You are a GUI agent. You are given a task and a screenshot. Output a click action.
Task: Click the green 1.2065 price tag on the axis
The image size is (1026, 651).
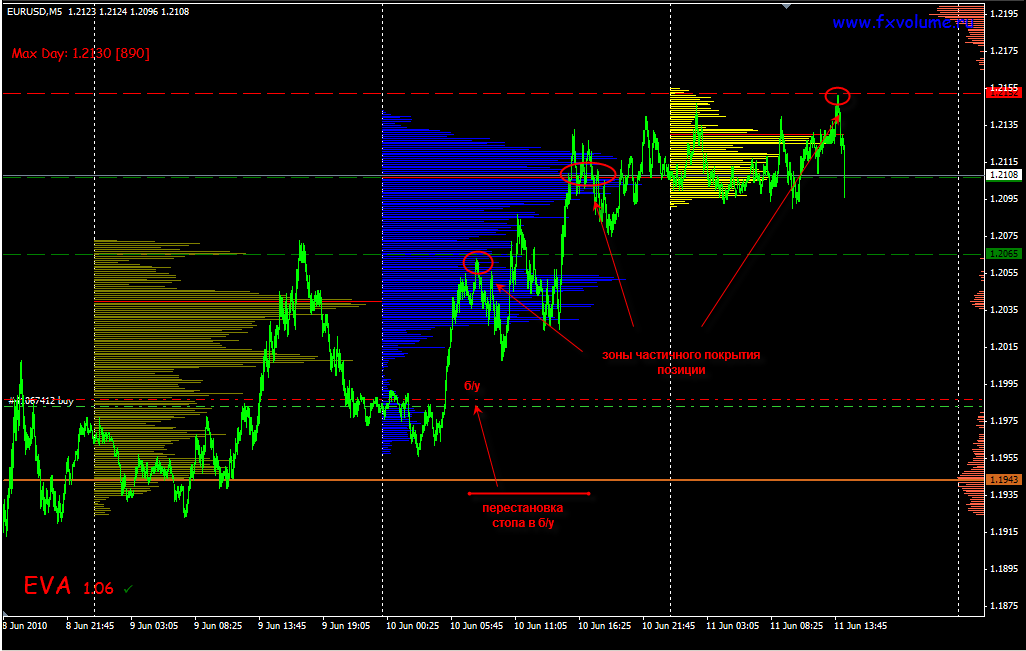pyautogui.click(x=1003, y=254)
